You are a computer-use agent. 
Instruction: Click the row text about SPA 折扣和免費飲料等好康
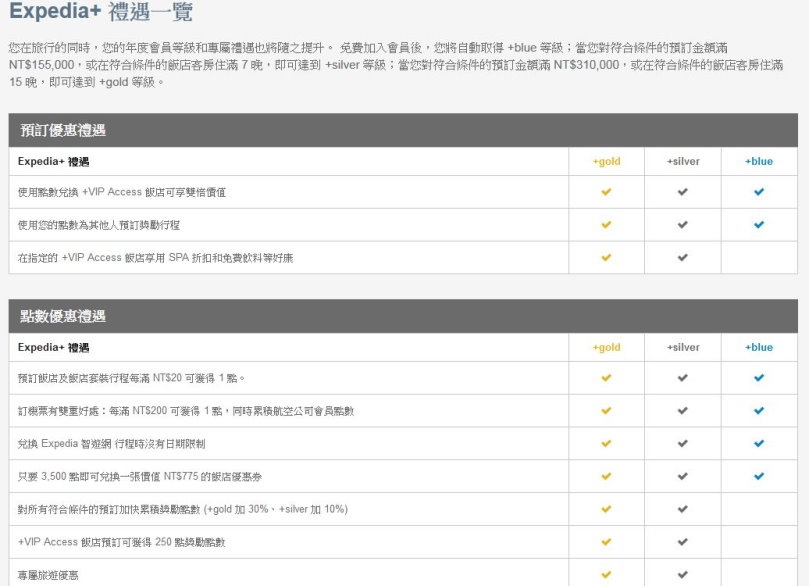click(155, 258)
